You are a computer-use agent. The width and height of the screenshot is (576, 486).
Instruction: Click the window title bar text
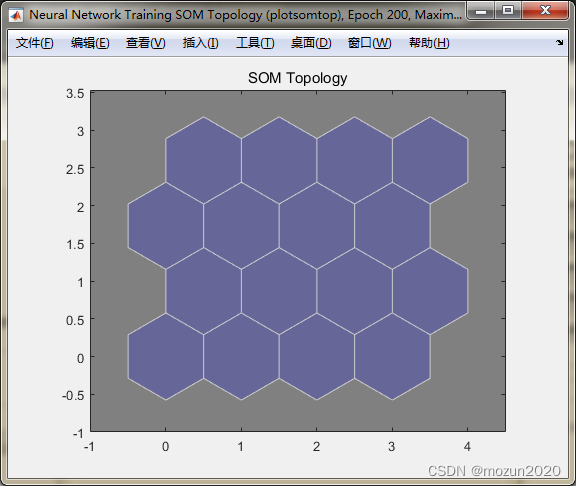click(x=245, y=15)
